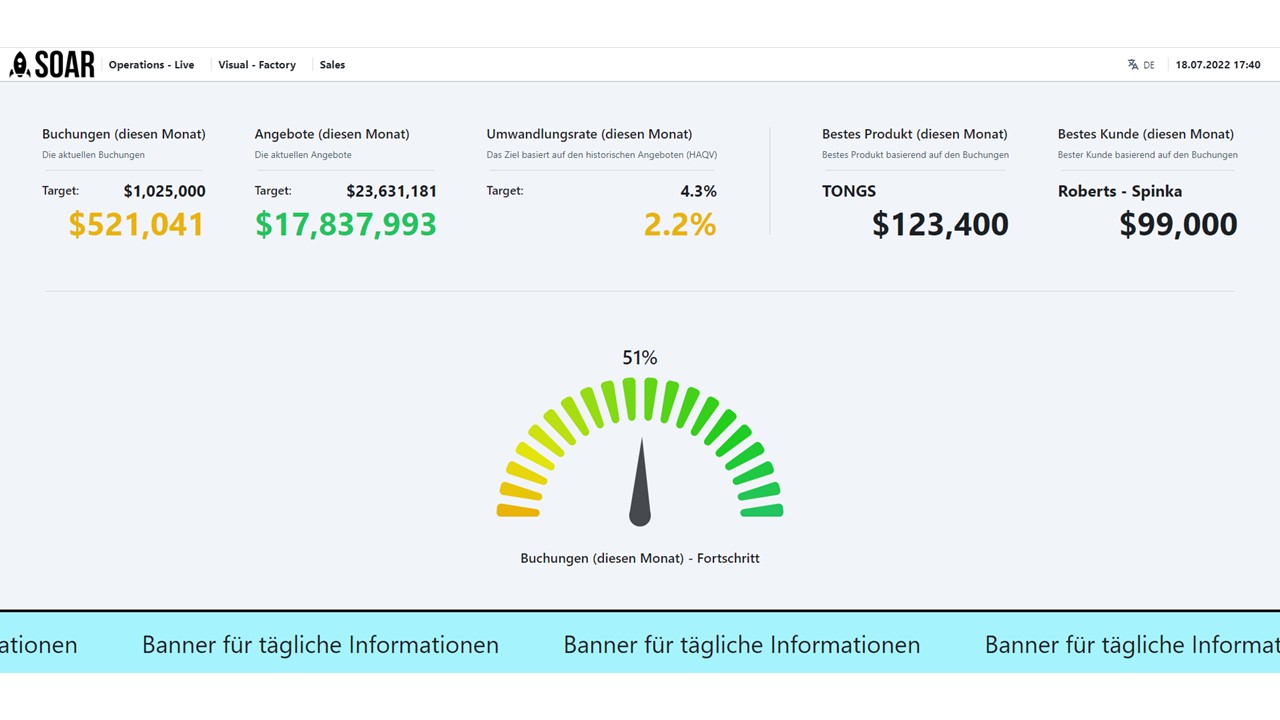The width and height of the screenshot is (1280, 720).
Task: Click the translate language icon
Action: [1133, 64]
